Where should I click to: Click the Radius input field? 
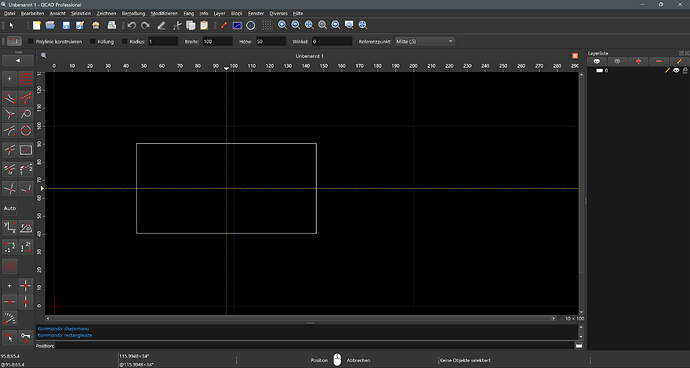tap(163, 41)
